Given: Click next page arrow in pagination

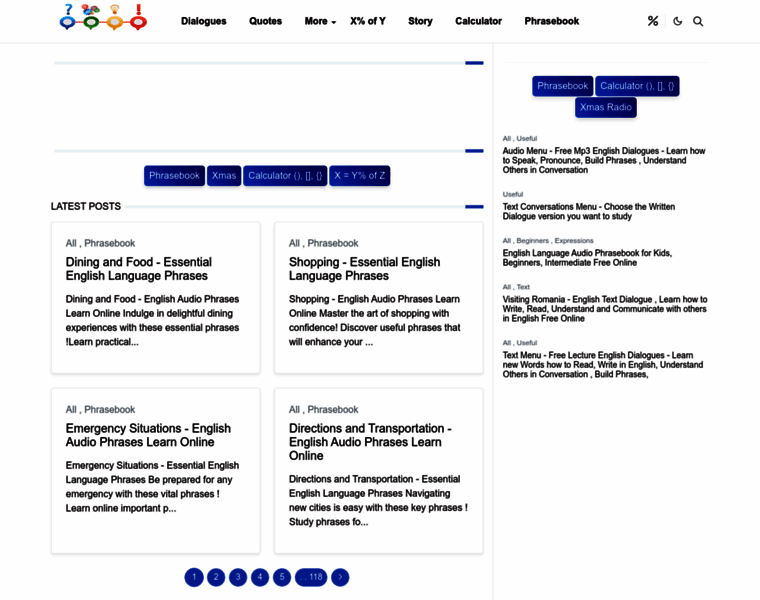Looking at the screenshot, I should point(340,577).
